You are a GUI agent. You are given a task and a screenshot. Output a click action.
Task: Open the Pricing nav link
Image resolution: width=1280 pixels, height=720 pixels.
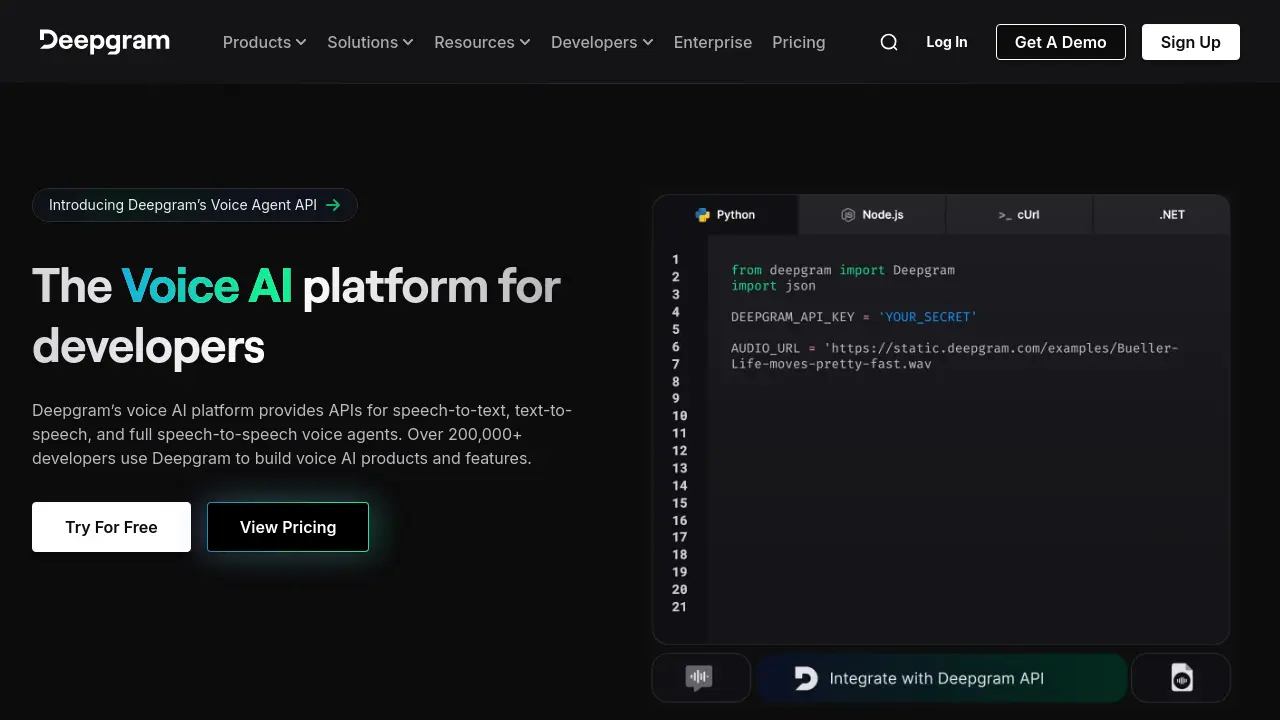(x=799, y=42)
